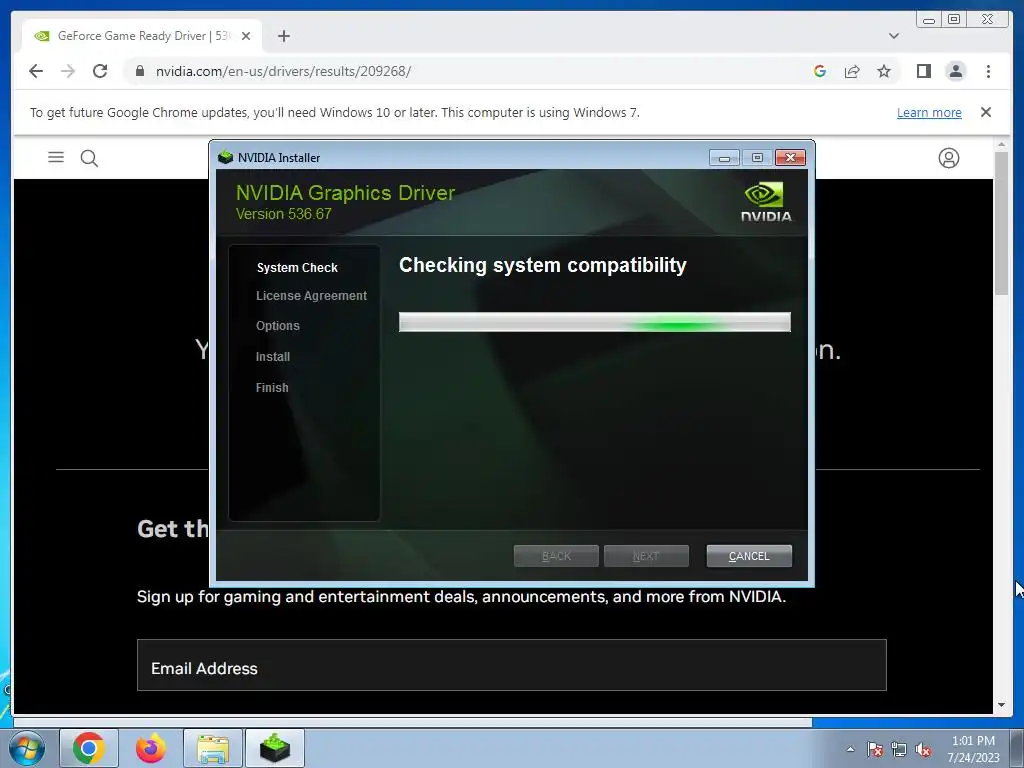Select System Check step
This screenshot has width=1024, height=768.
coord(297,268)
